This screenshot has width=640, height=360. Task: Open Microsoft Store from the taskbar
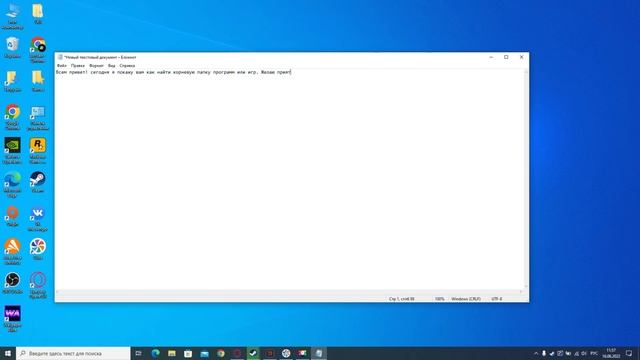point(188,353)
